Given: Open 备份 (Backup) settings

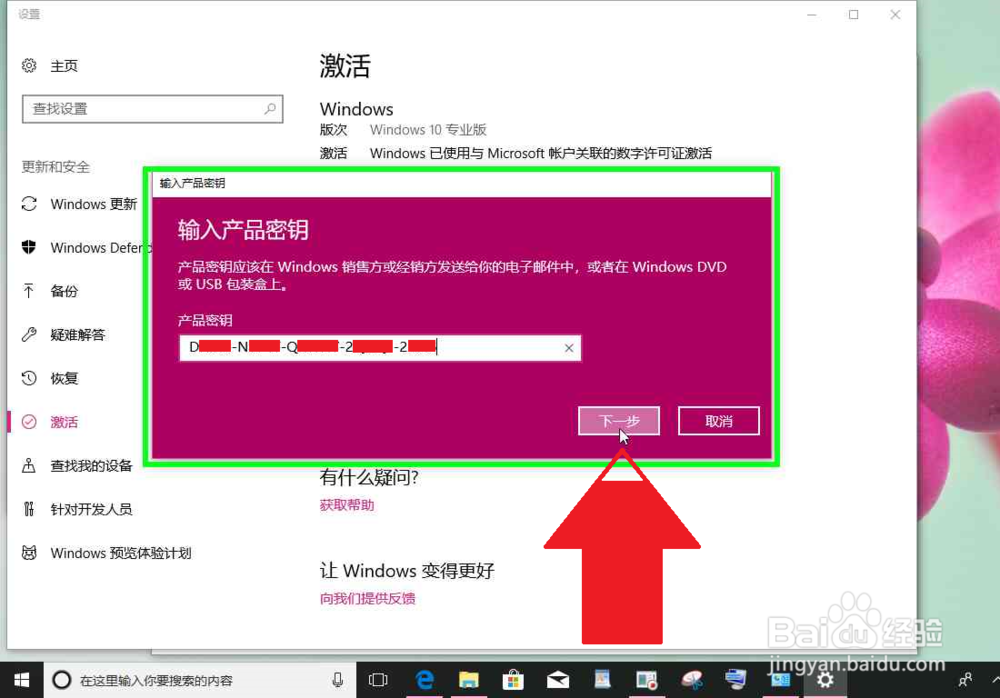Looking at the screenshot, I should point(63,291).
